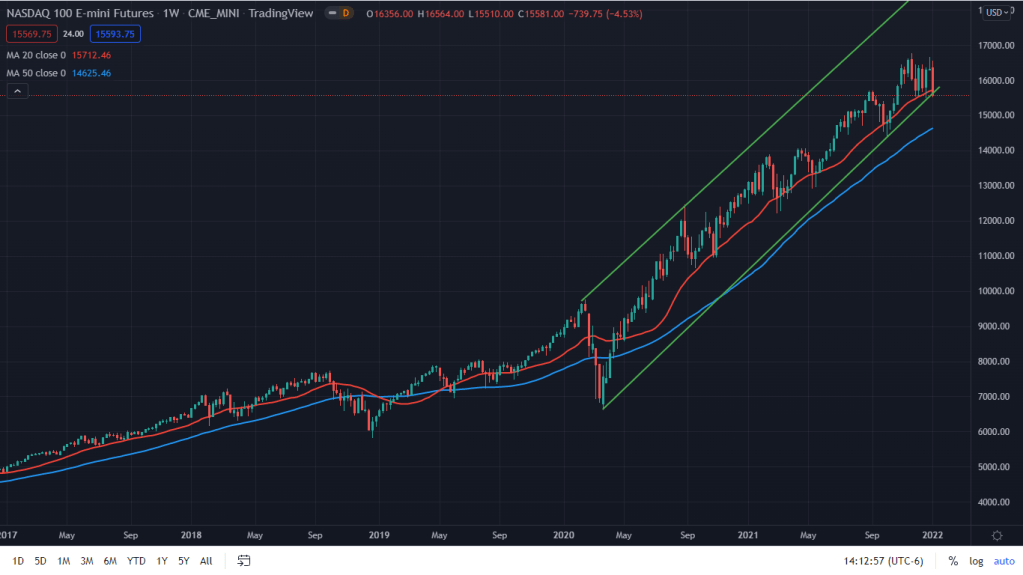Show All available data range
This screenshot has width=1023, height=575.
point(206,561)
